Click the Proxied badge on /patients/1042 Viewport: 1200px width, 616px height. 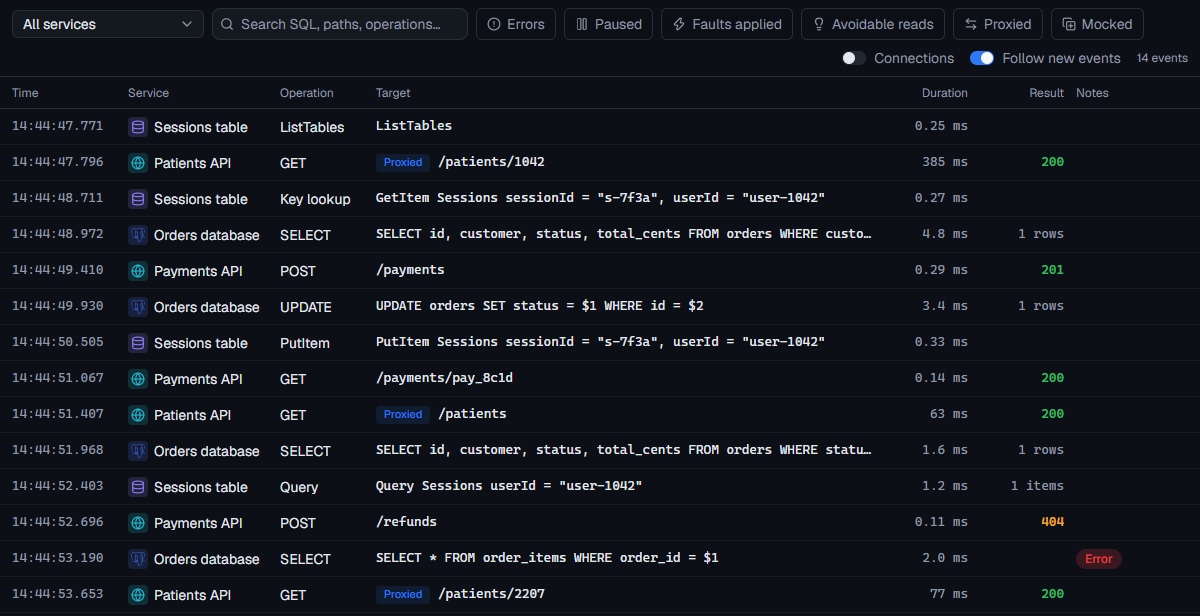tap(403, 162)
